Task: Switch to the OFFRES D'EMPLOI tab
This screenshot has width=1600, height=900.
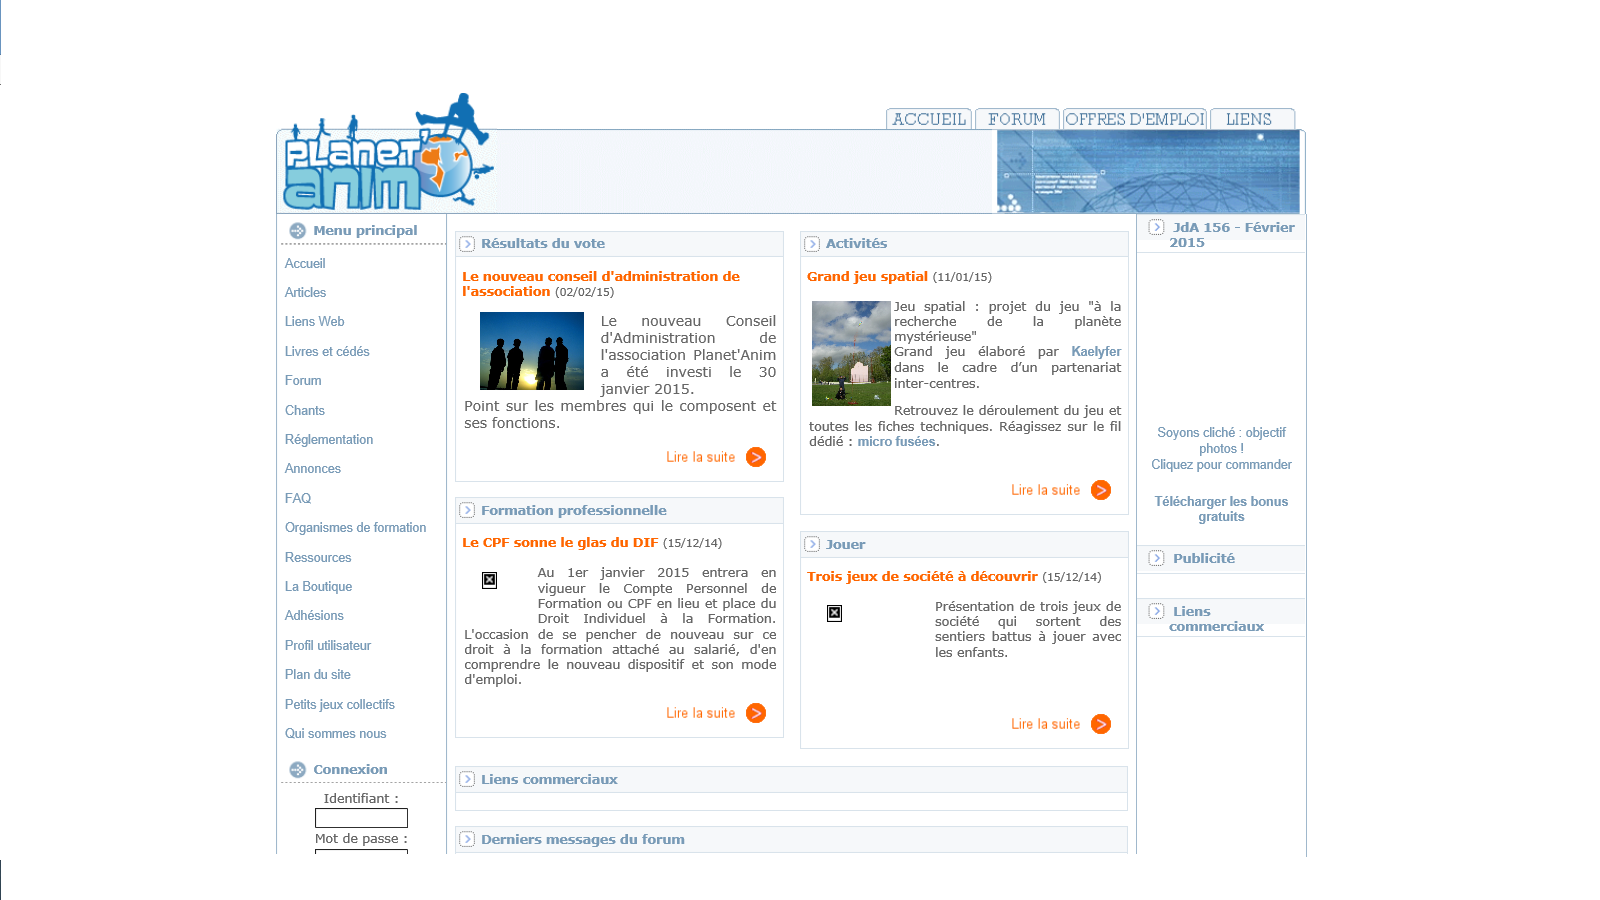Action: pos(1135,119)
